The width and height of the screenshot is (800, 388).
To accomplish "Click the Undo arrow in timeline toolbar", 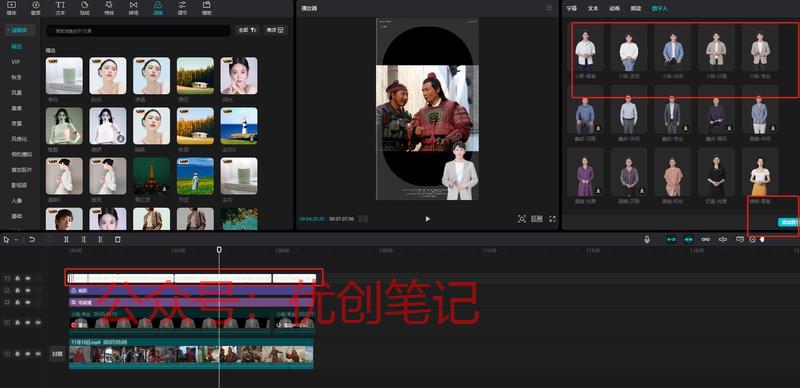I will pos(32,239).
